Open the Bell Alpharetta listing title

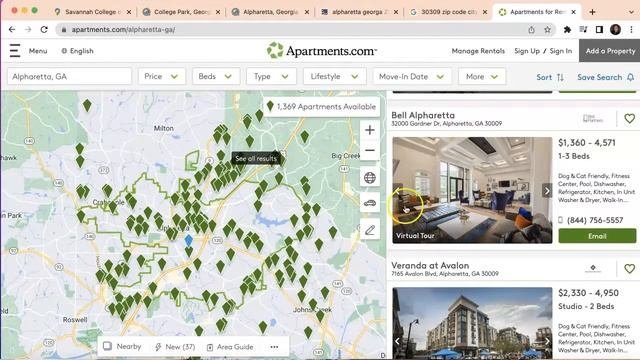pos(423,115)
